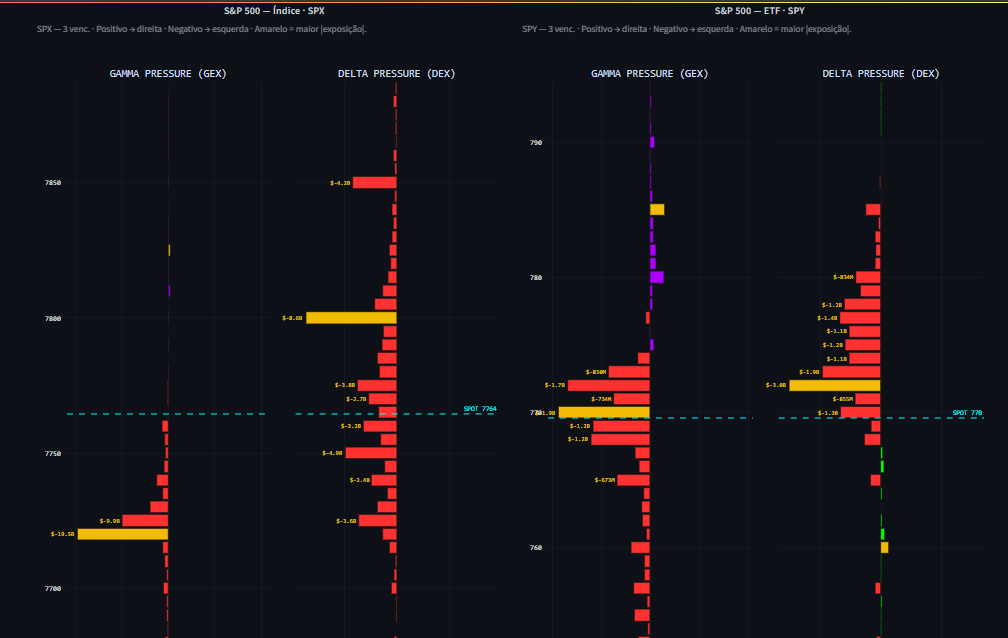
Task: Click the $-1.7B bar in SPY GEX
Action: (609, 385)
